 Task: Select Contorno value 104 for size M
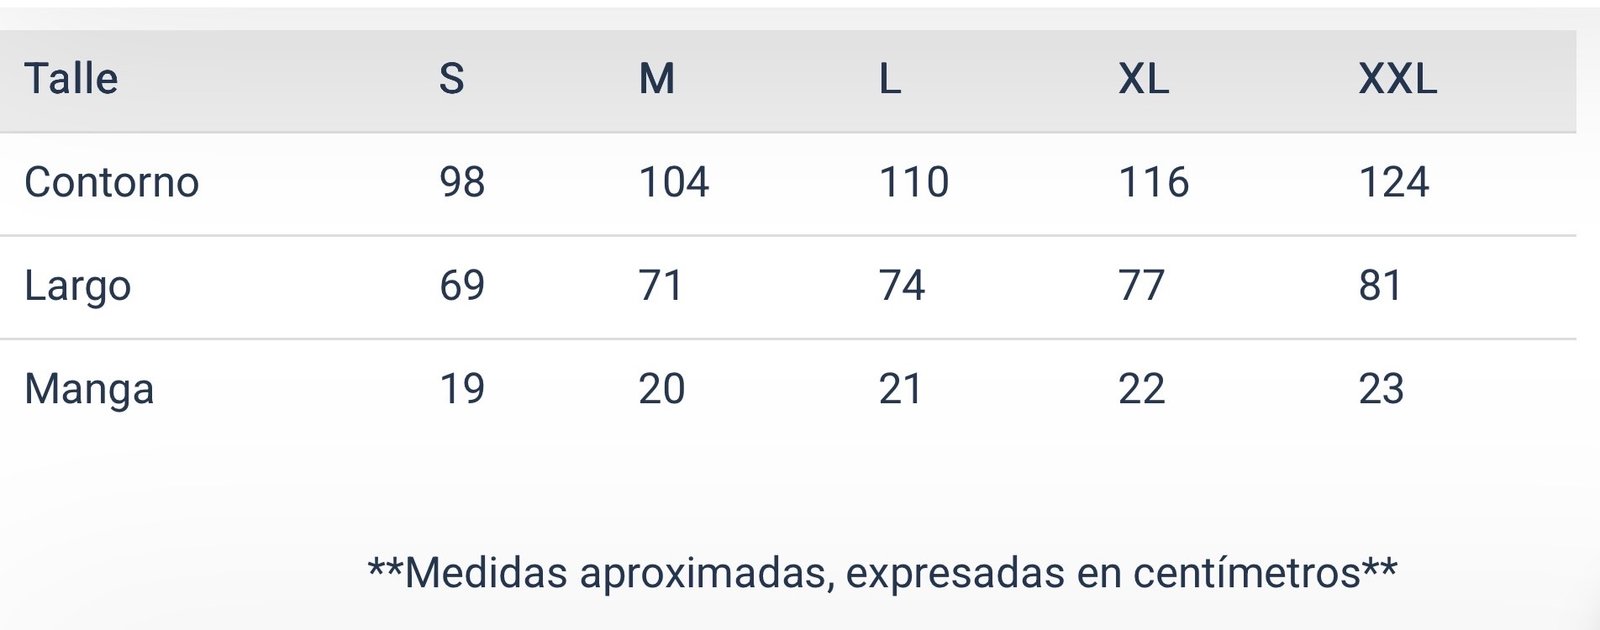click(674, 183)
